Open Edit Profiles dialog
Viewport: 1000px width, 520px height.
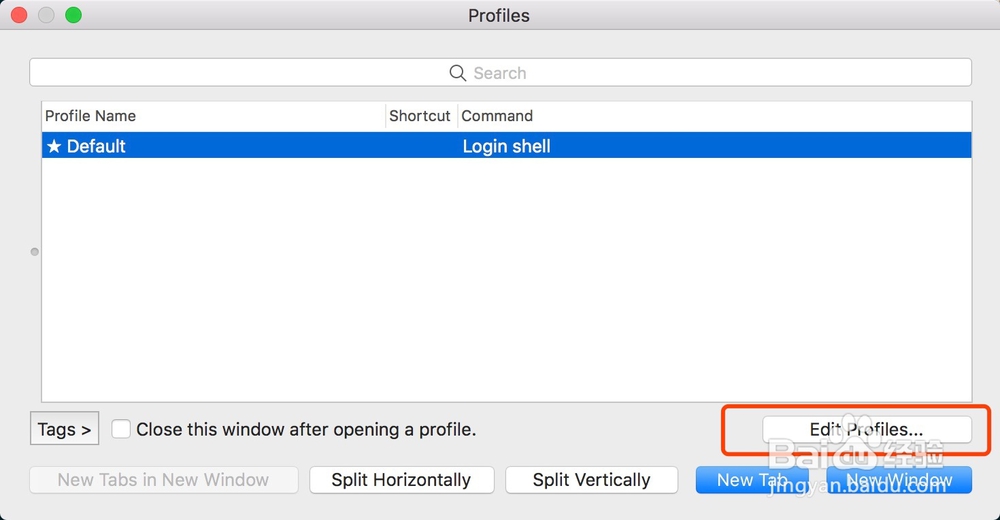[x=867, y=429]
